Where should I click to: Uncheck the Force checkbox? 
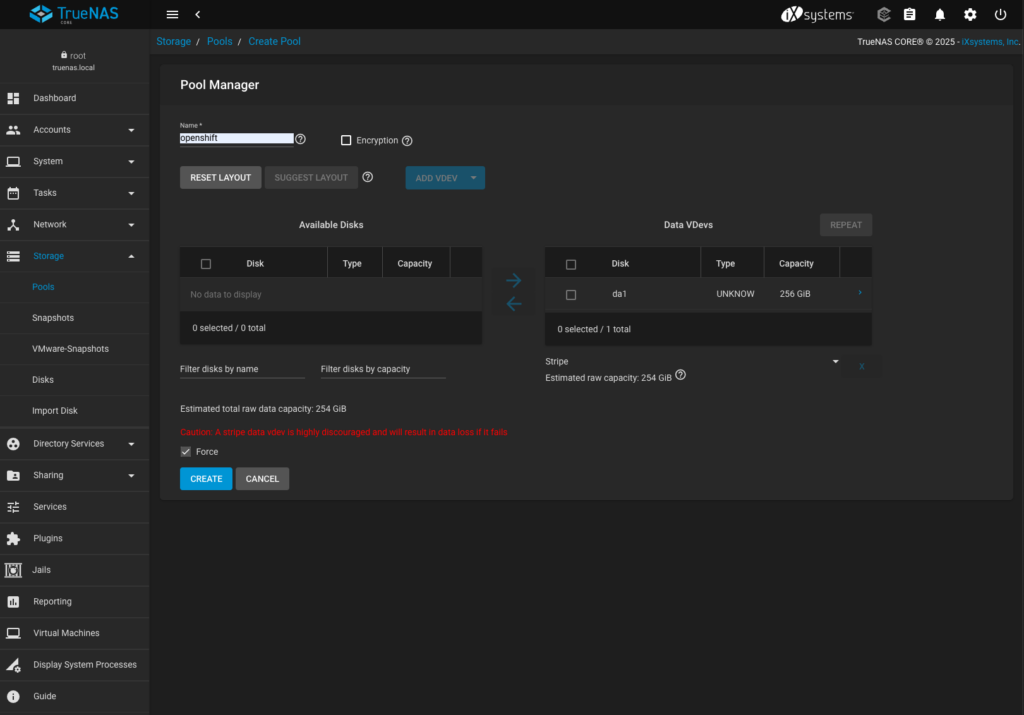click(x=185, y=452)
